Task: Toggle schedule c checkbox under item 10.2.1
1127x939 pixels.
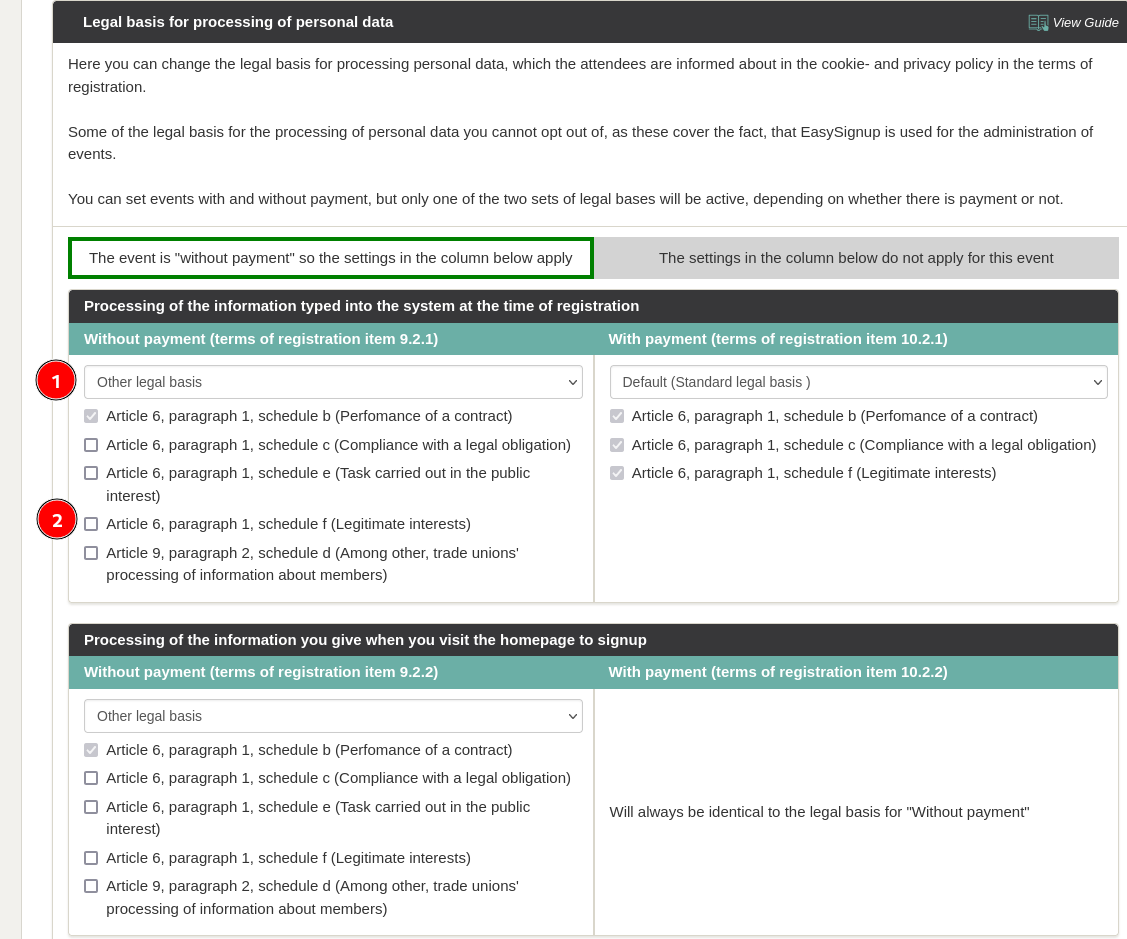Action: pos(617,445)
